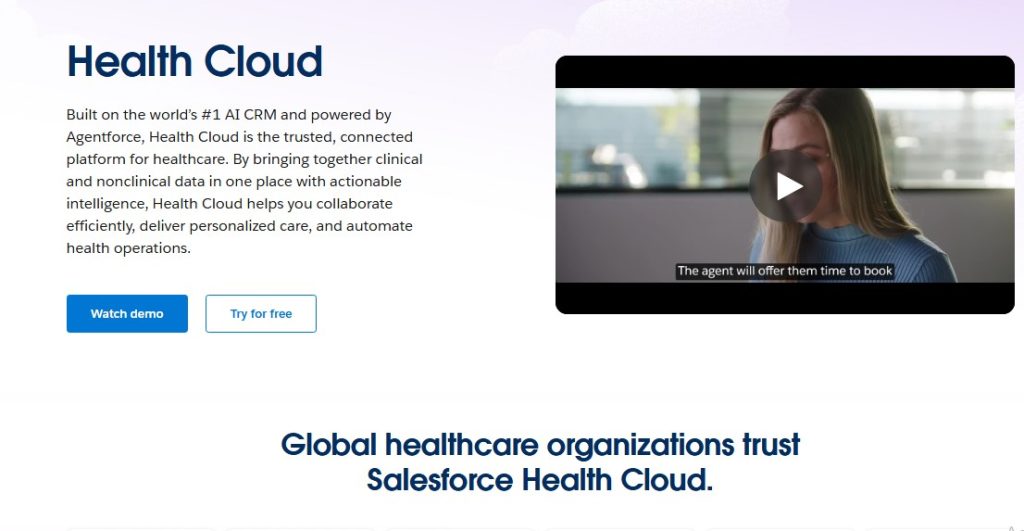
Task: Click the Health Cloud heading
Action: 195,62
